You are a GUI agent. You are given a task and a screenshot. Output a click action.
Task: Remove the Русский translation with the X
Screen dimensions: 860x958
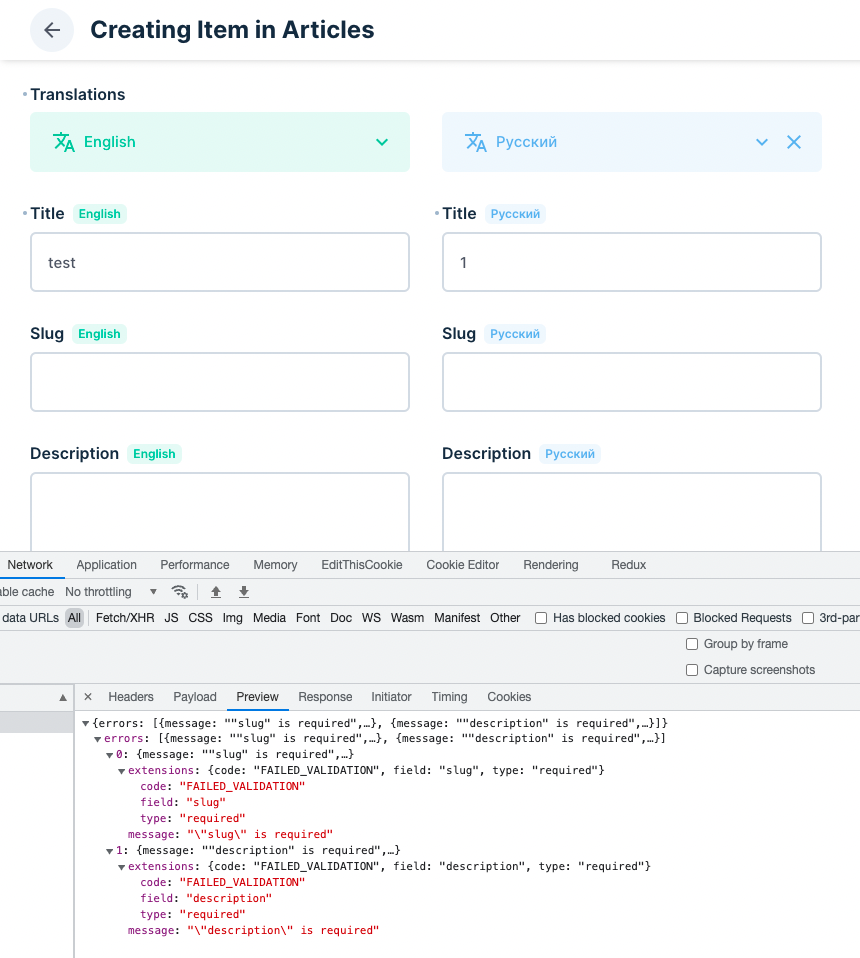click(x=794, y=142)
